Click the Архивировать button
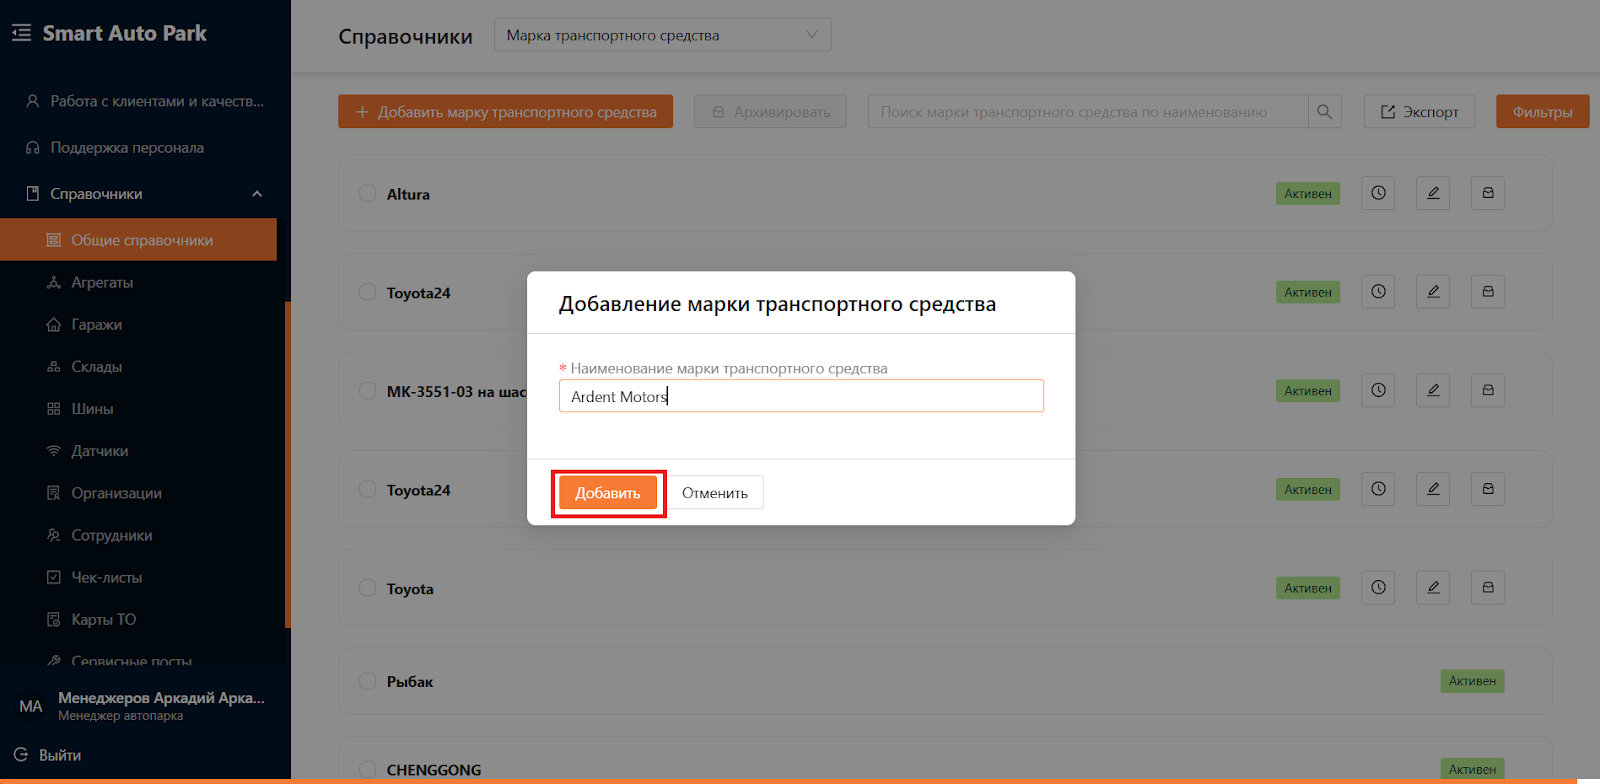 pos(771,111)
